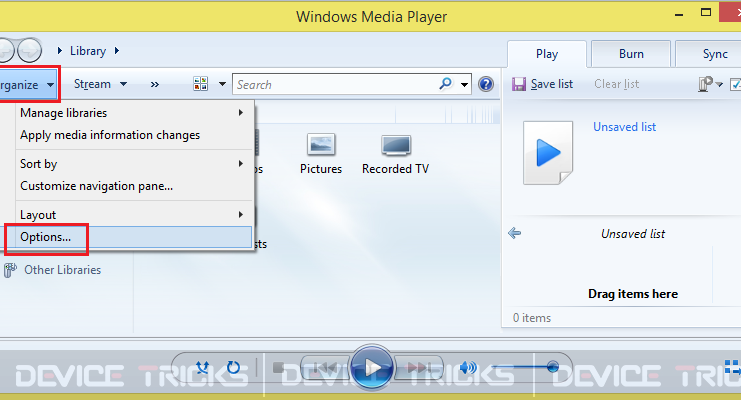The width and height of the screenshot is (741, 400).
Task: Click Library in the breadcrumb
Action: [88, 51]
